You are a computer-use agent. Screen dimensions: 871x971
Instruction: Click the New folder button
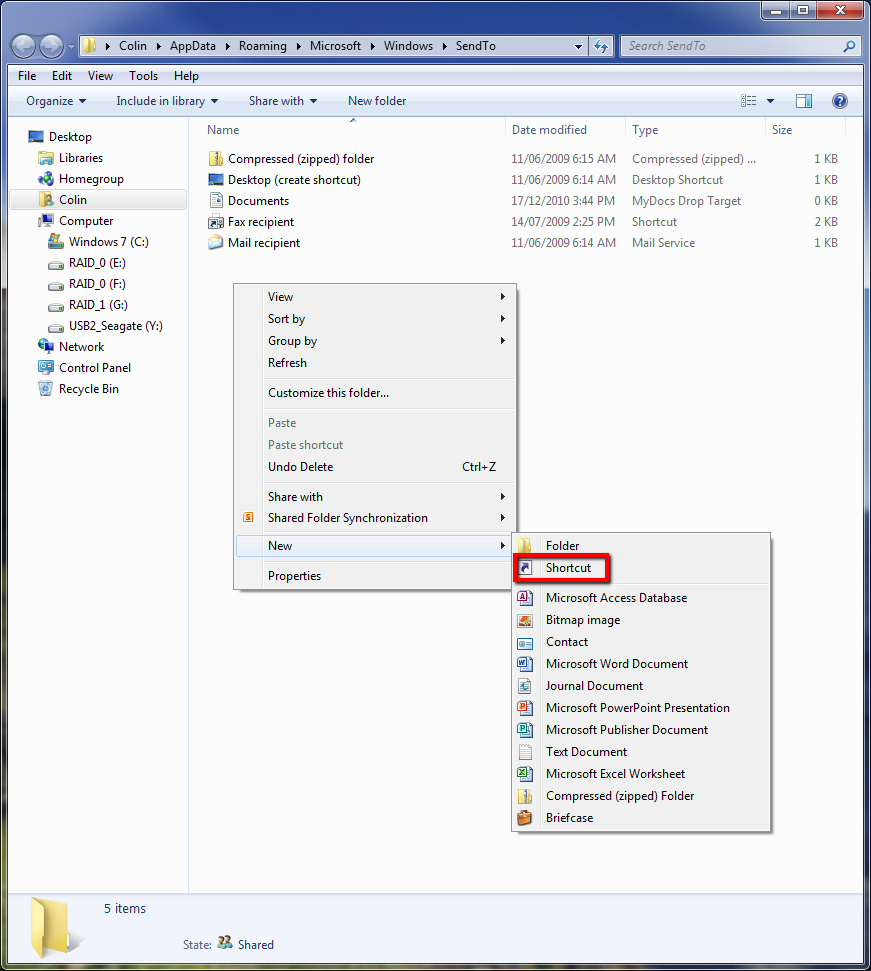click(x=377, y=101)
